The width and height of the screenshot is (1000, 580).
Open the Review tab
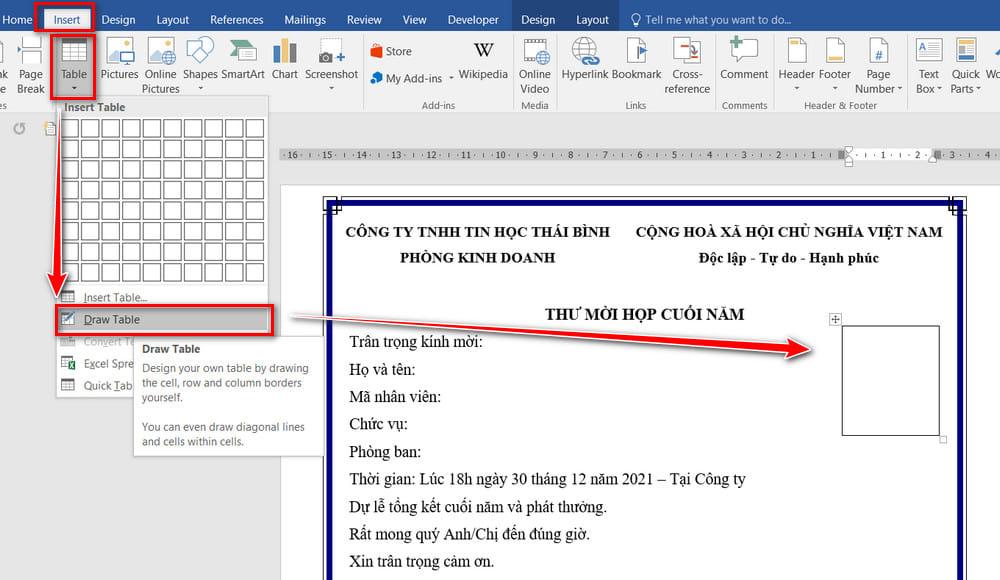(364, 20)
